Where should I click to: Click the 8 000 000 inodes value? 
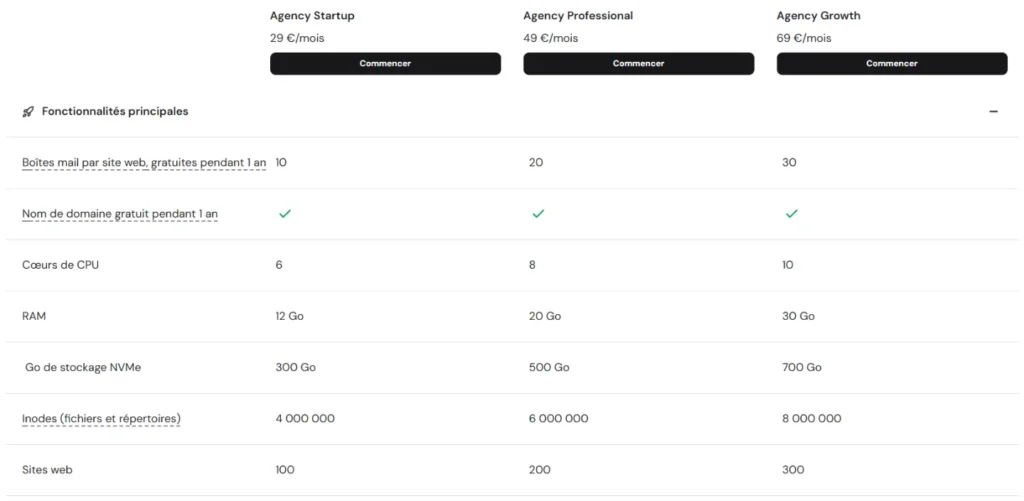[x=812, y=419]
